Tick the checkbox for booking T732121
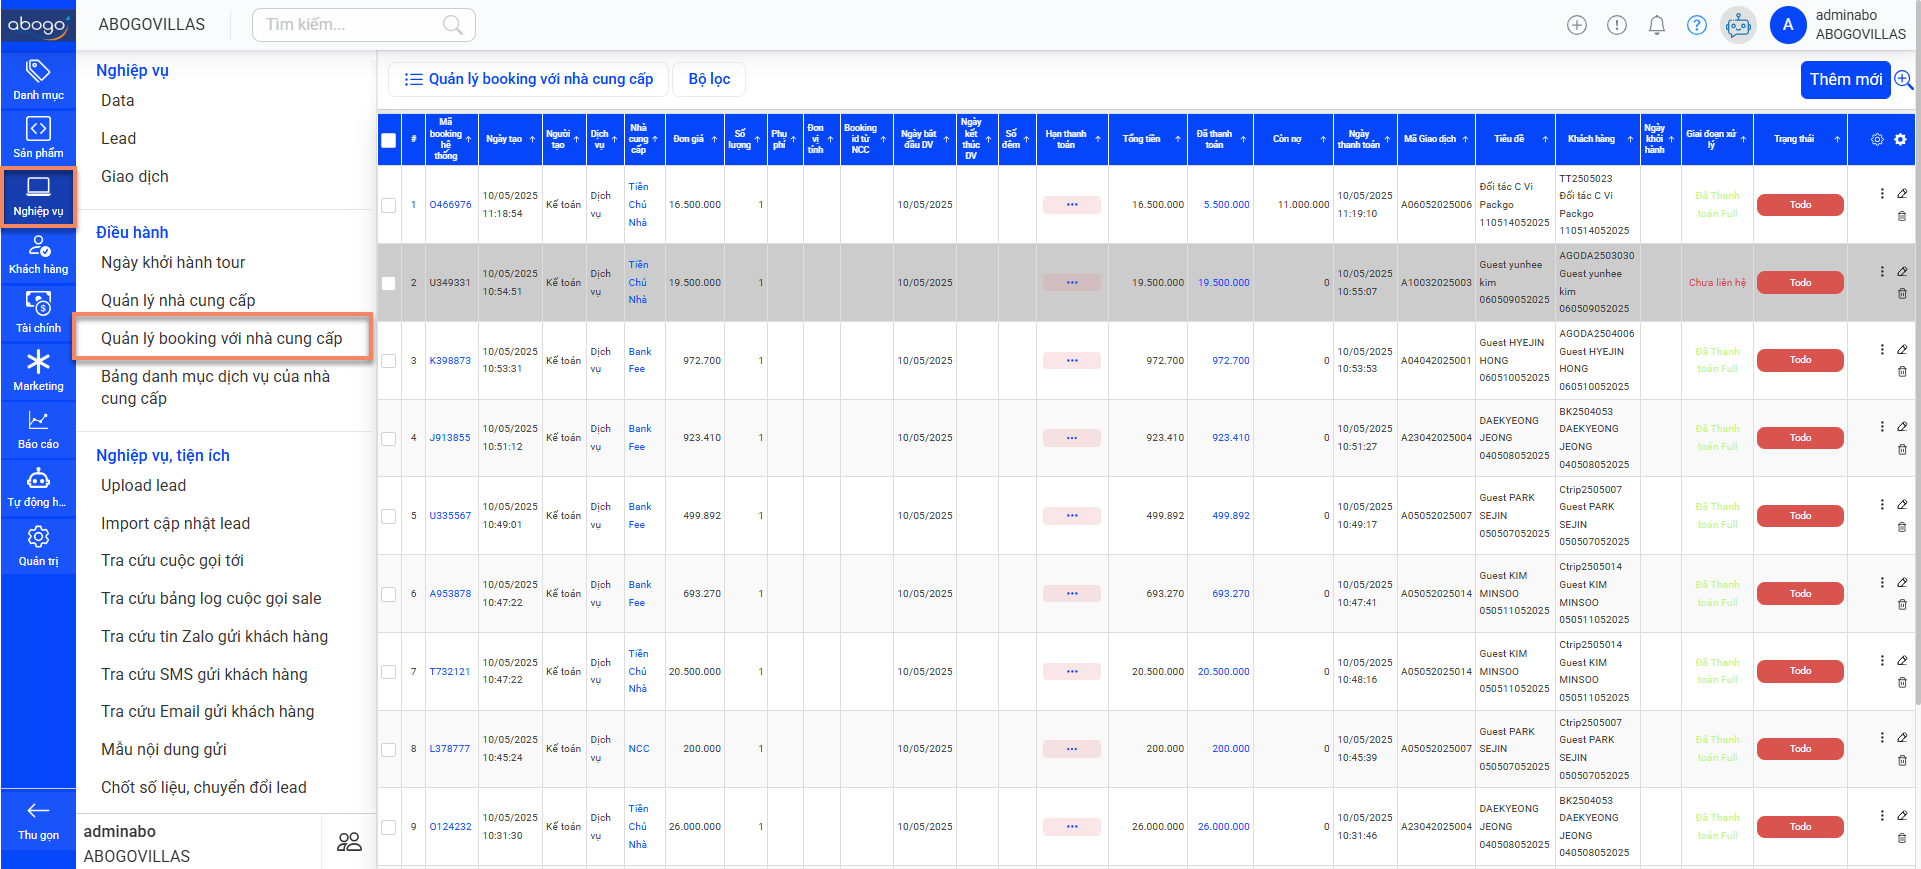This screenshot has width=1921, height=869. 389,672
